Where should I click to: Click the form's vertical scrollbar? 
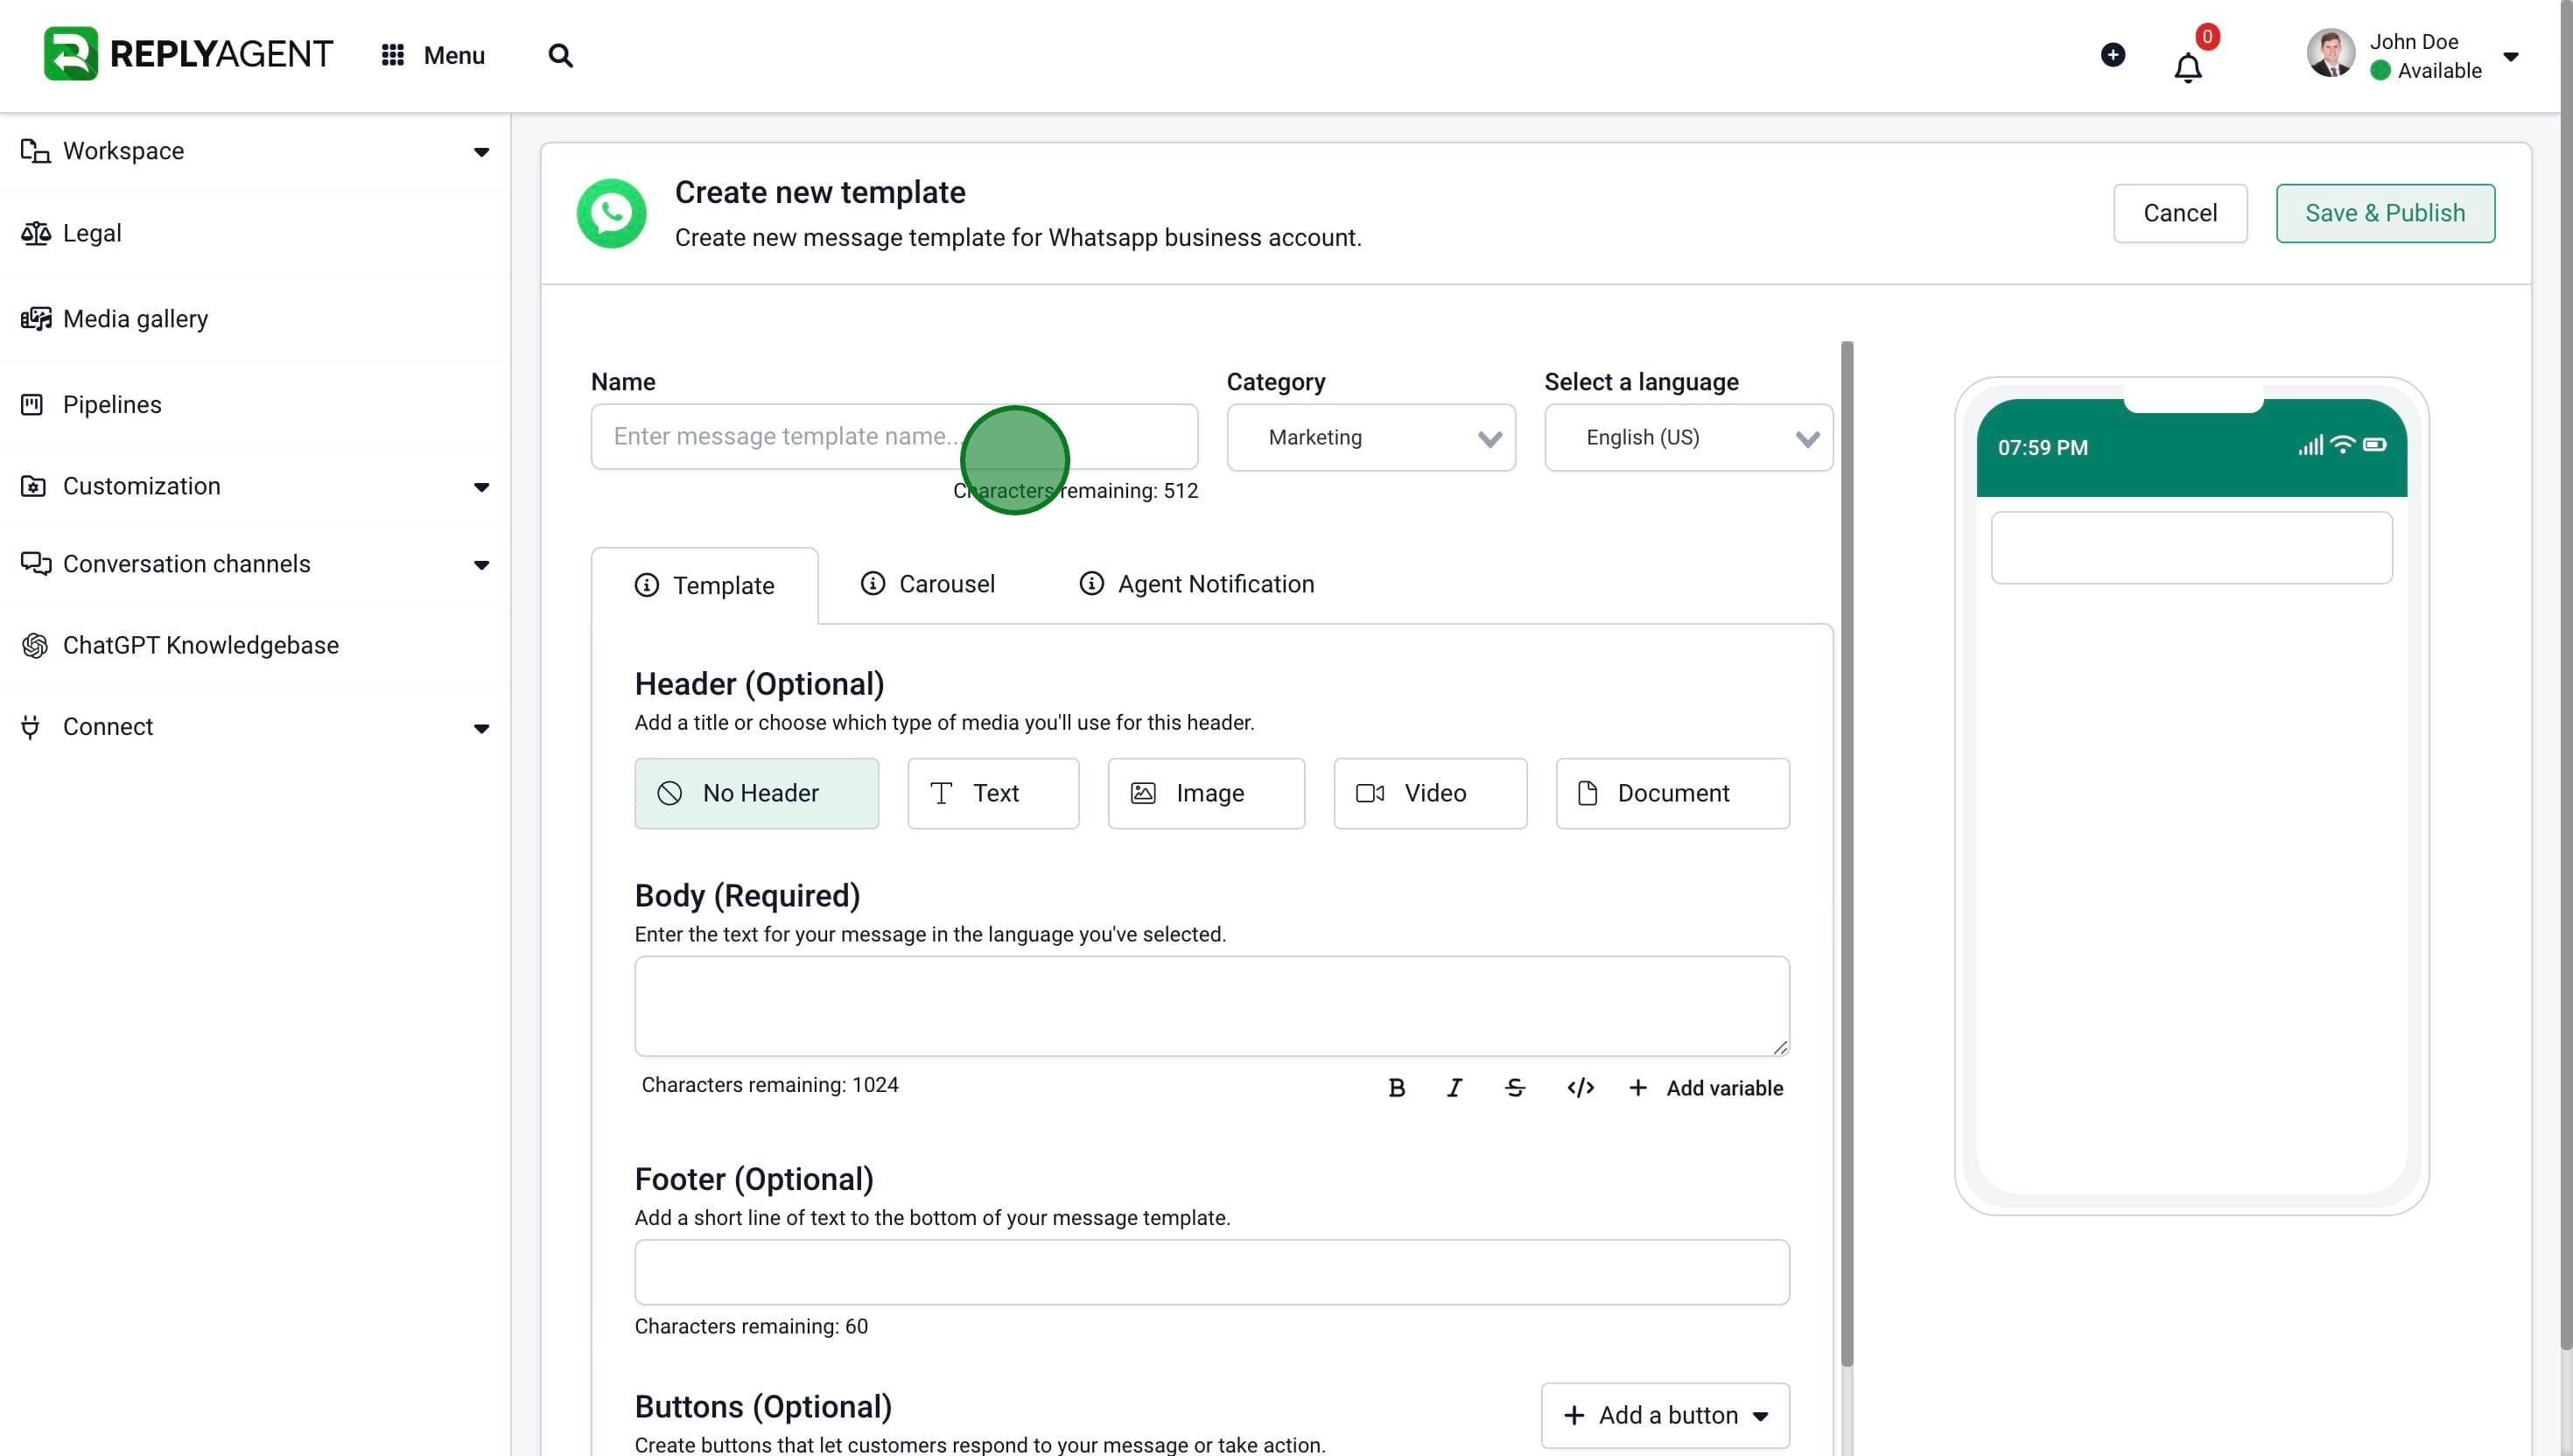[1846, 853]
